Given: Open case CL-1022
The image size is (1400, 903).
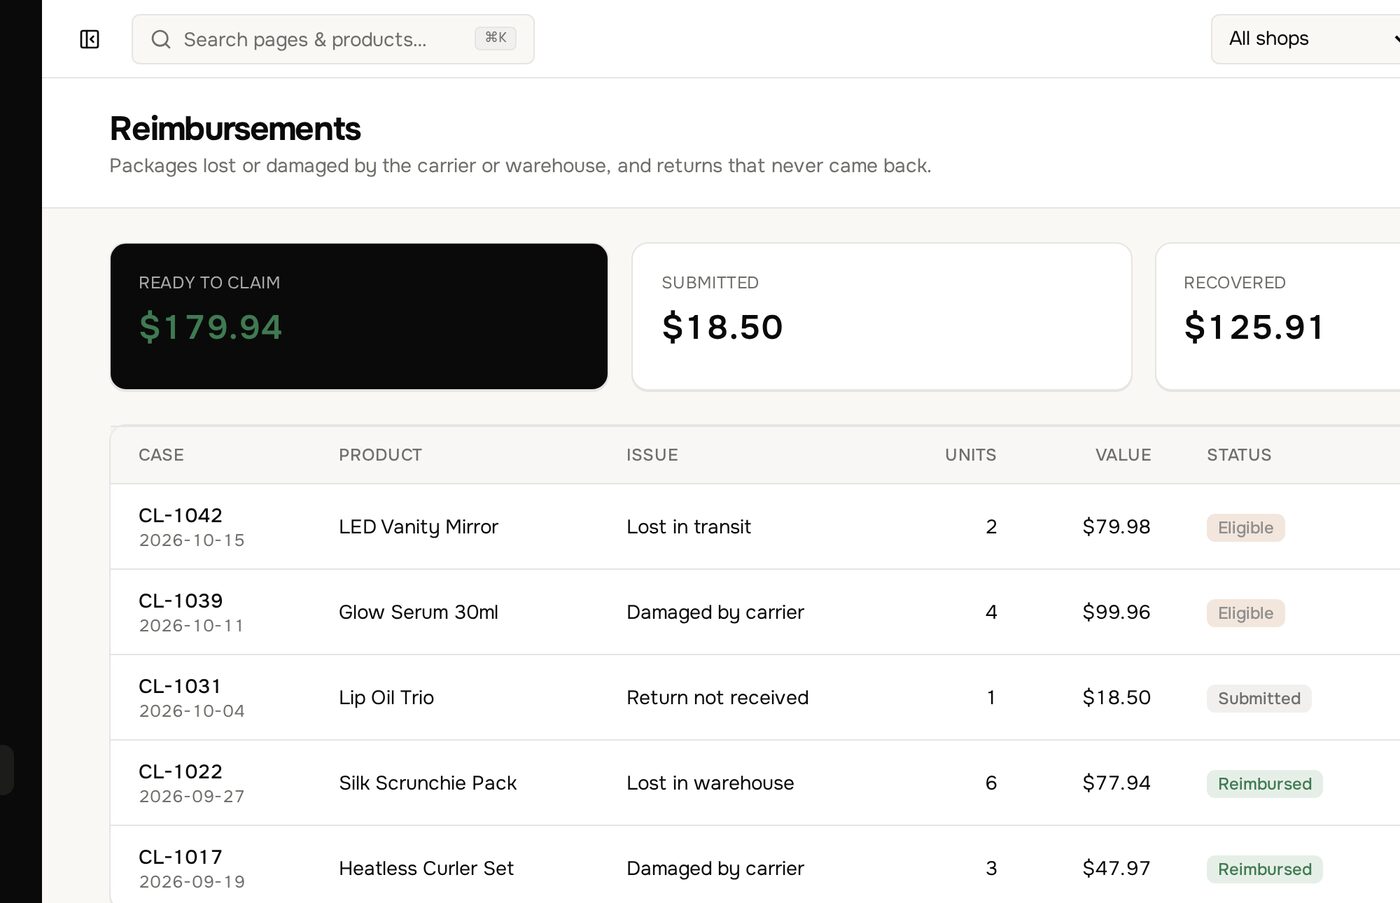Looking at the screenshot, I should [x=180, y=772].
